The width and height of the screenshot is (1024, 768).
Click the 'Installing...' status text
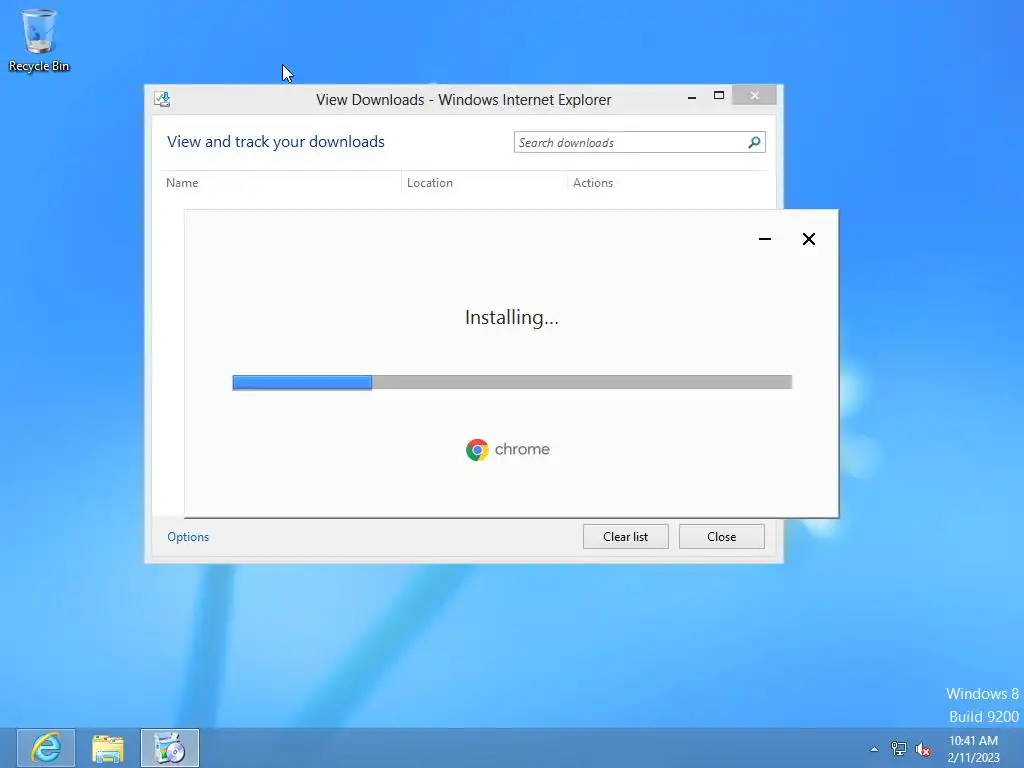[512, 317]
